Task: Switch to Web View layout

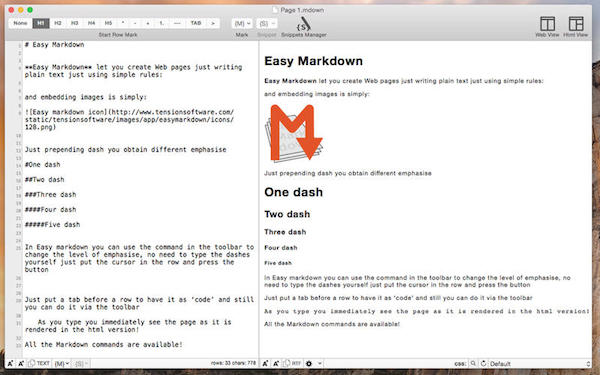Action: (547, 26)
